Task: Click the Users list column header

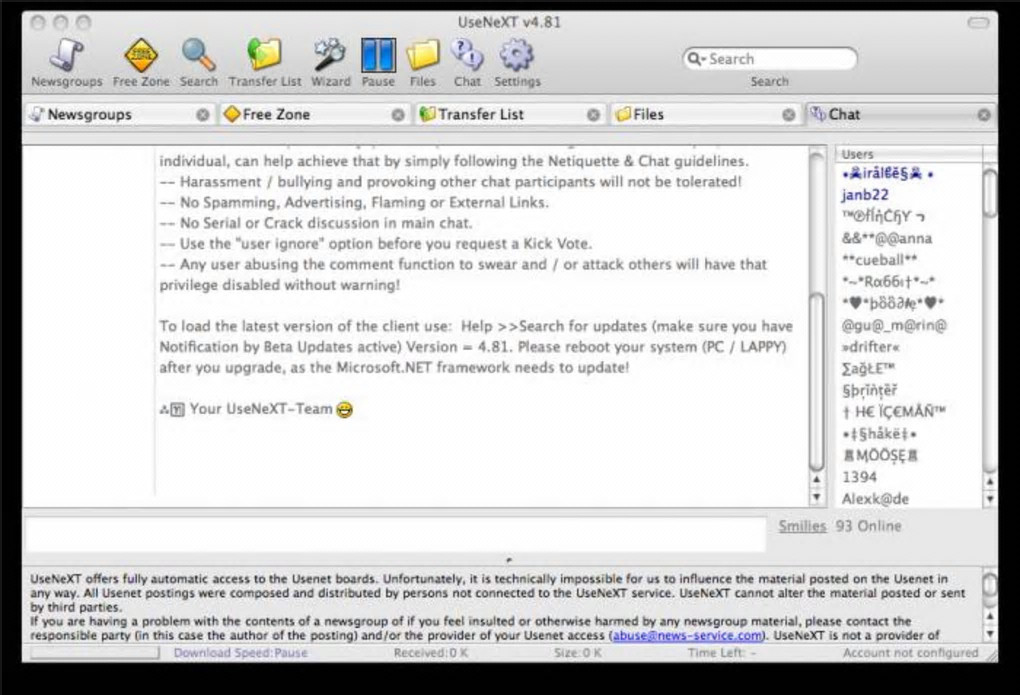Action: click(x=909, y=154)
